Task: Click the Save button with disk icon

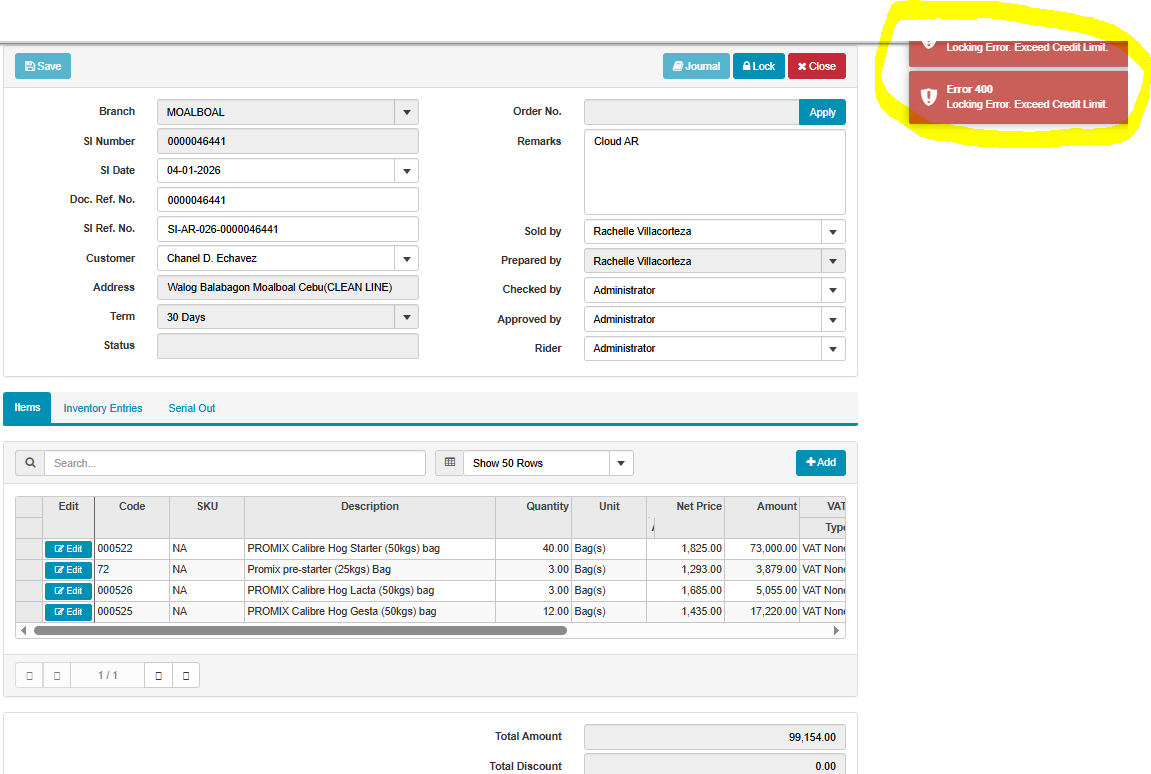Action: (x=43, y=66)
